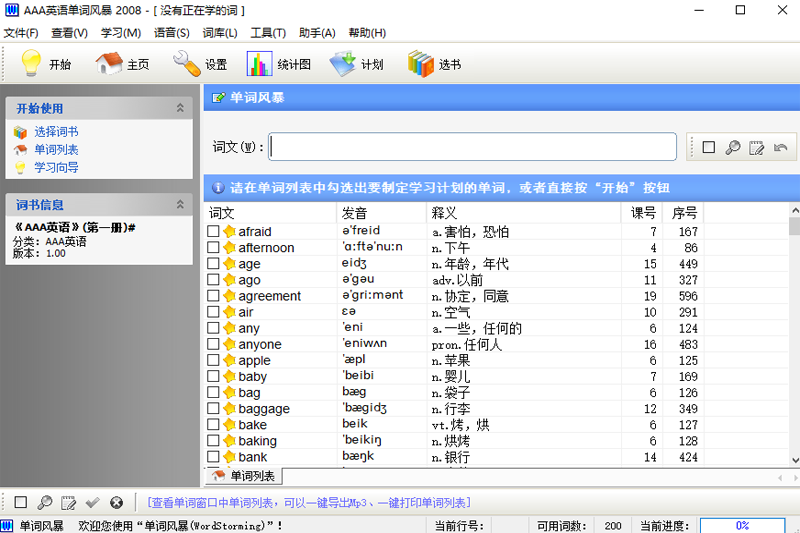Check the box for baby
The height and width of the screenshot is (533, 800).
[x=213, y=376]
